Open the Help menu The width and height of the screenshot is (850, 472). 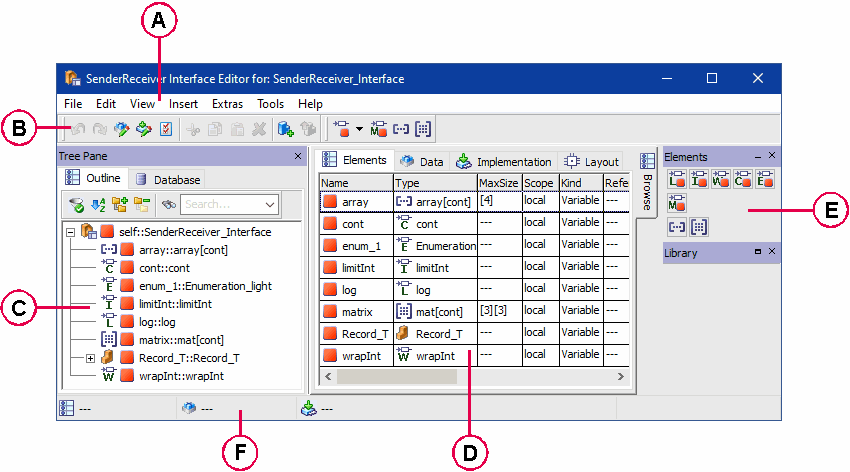pos(310,104)
